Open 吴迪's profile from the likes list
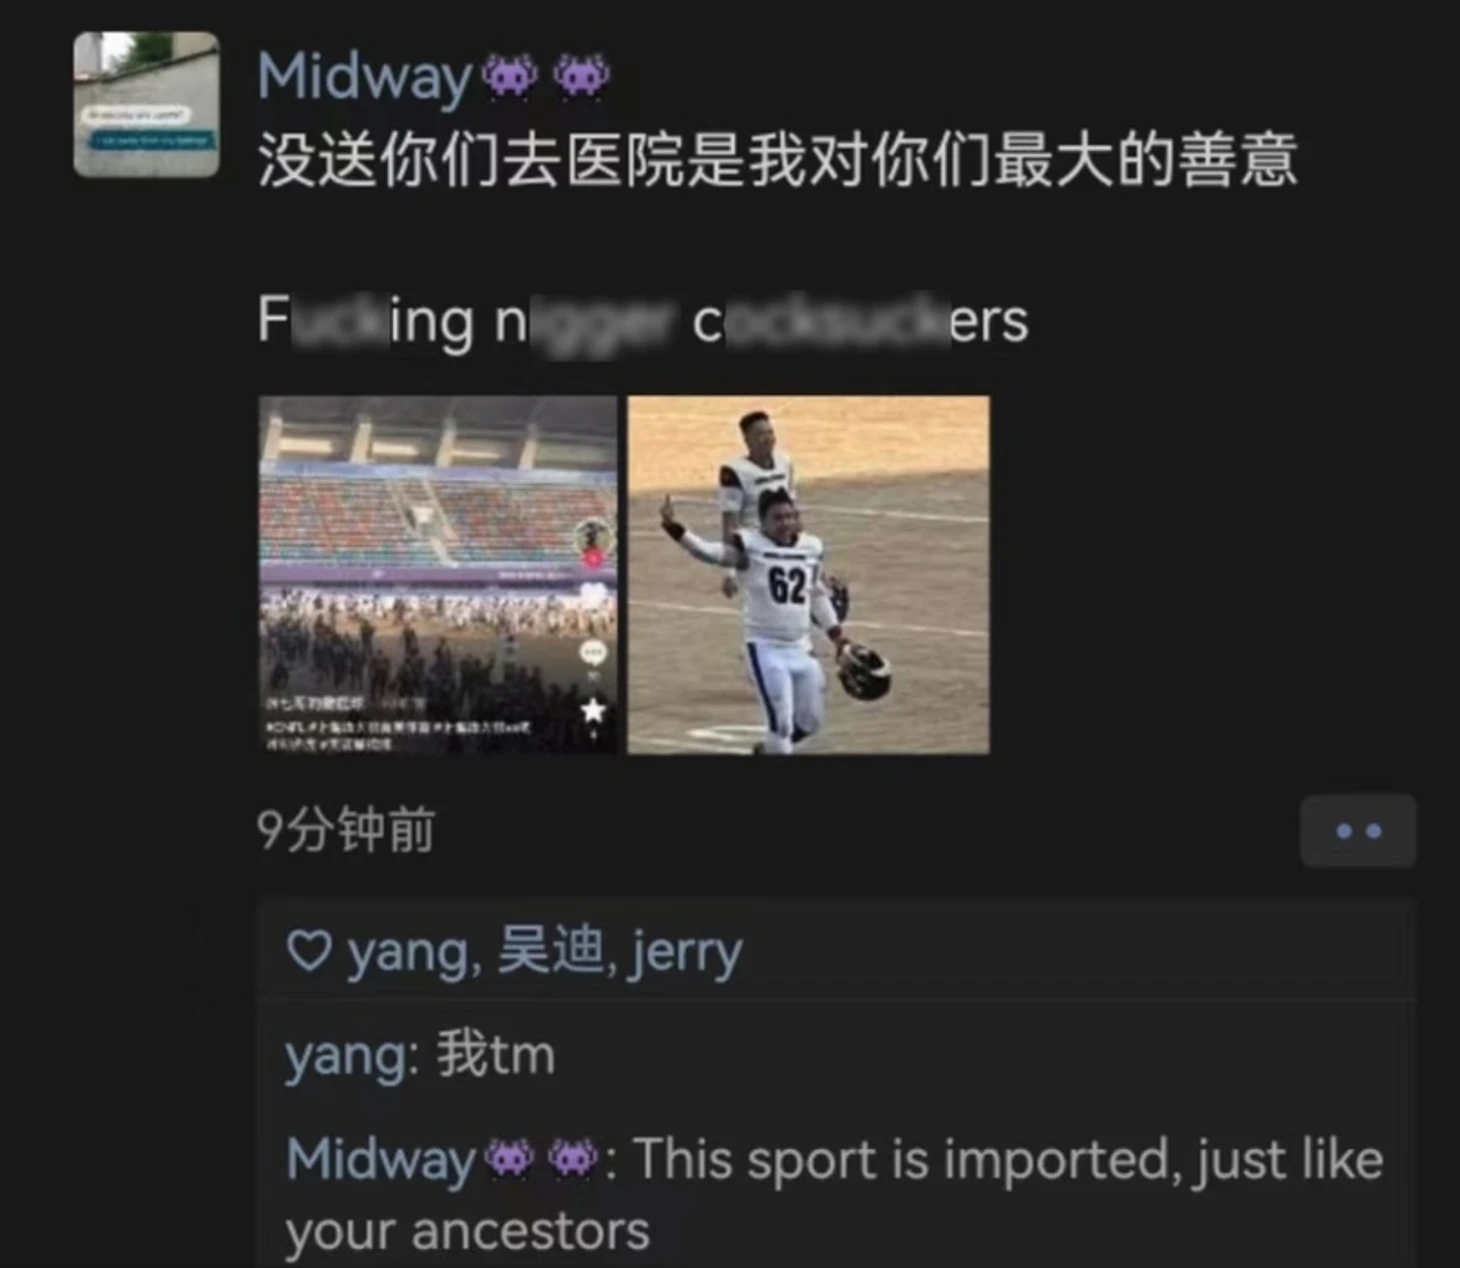 (549, 950)
